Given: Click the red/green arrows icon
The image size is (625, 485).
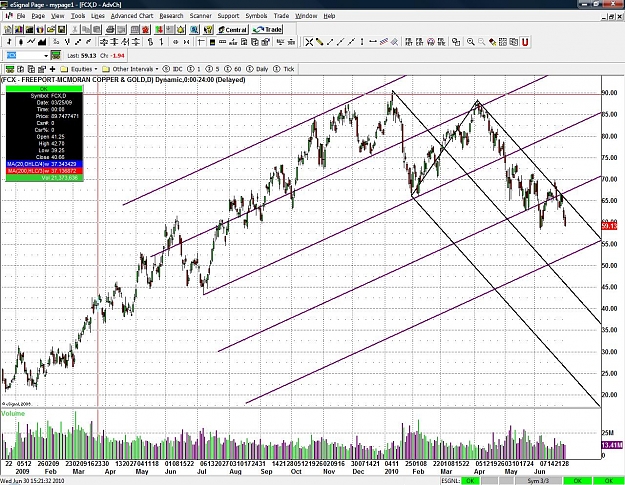Looking at the screenshot, I should 159,29.
